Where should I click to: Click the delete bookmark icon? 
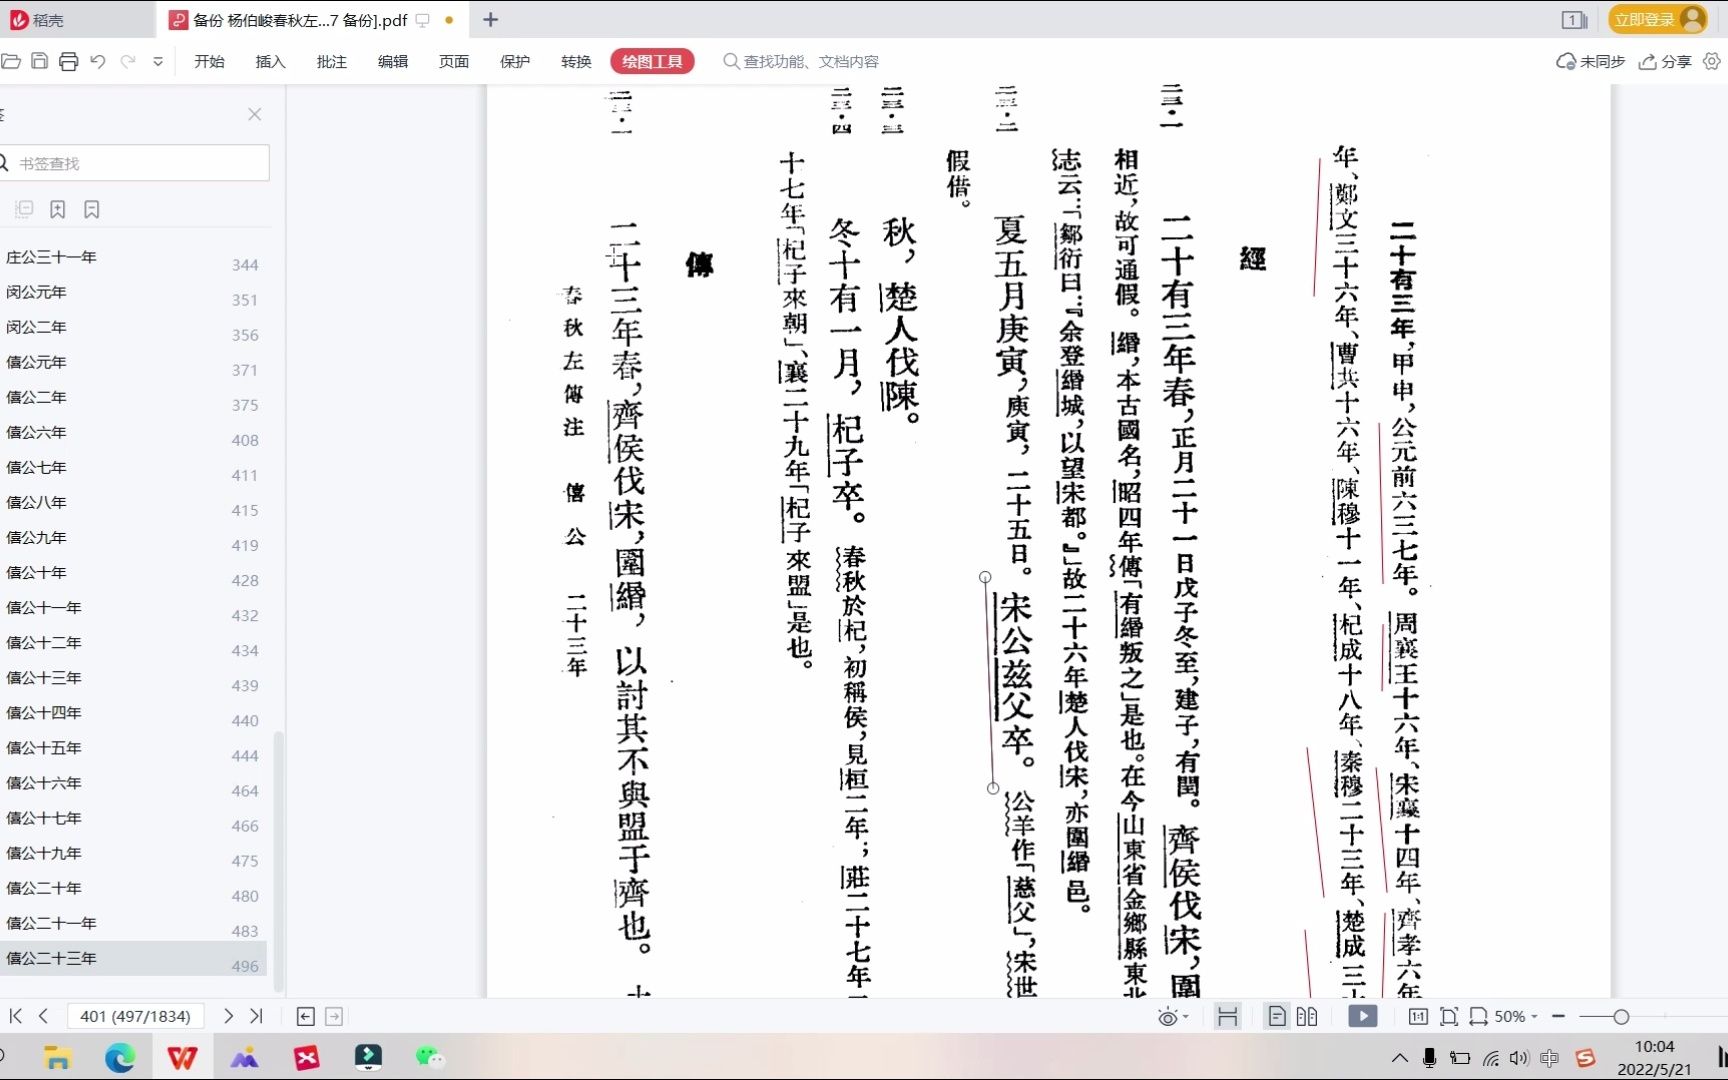coord(92,209)
